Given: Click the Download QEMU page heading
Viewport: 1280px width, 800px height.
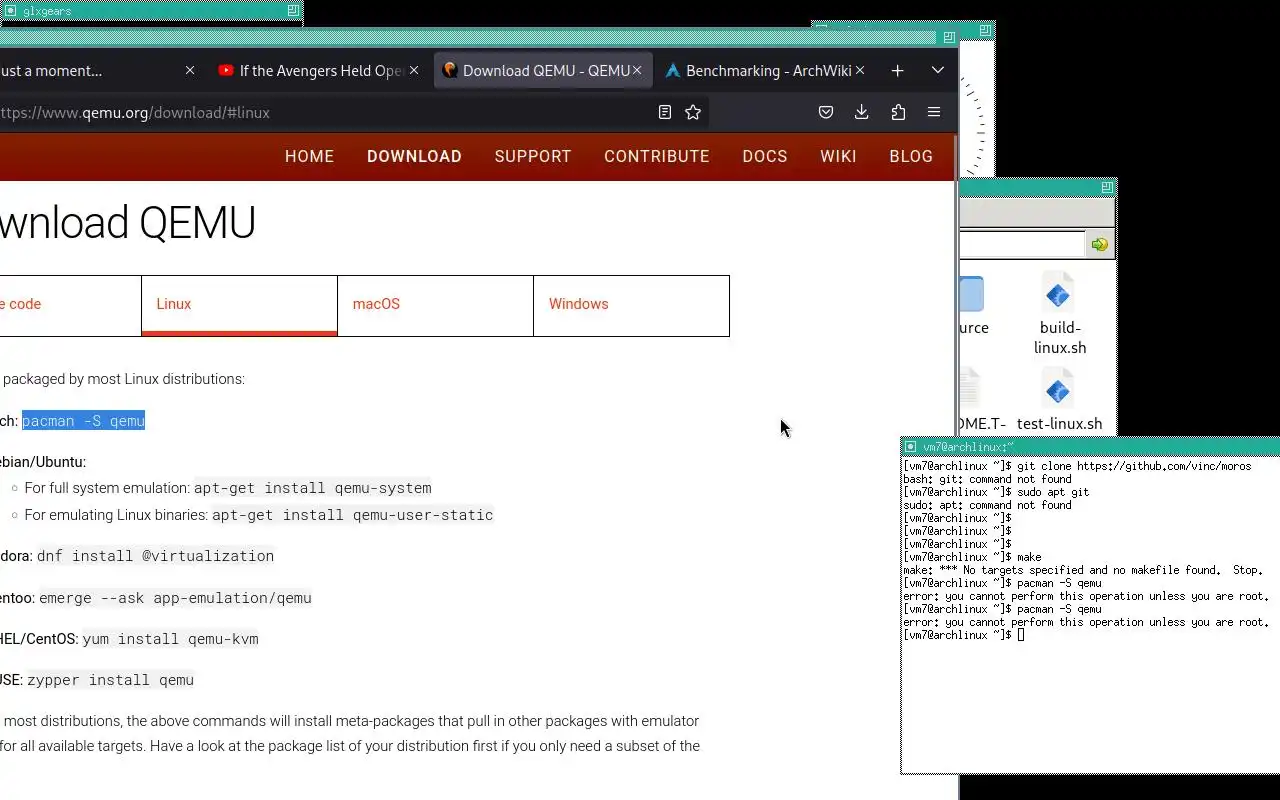Looking at the screenshot, I should [x=127, y=223].
